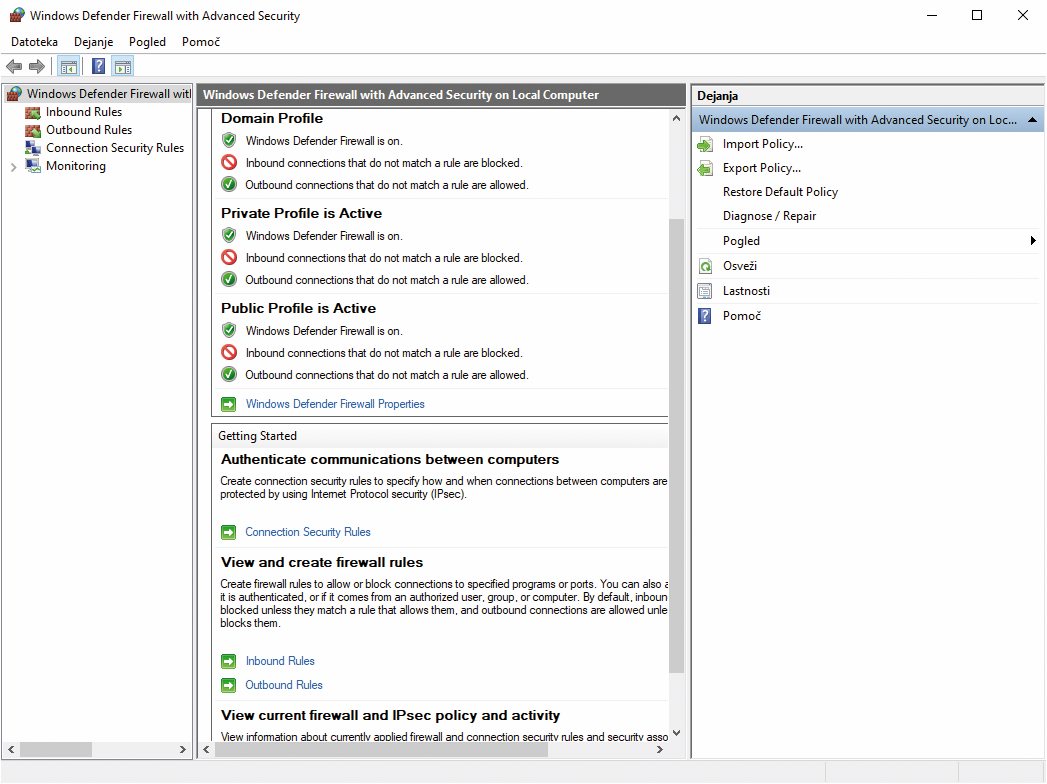Click the Domain Profile firewall-on shield icon

click(x=229, y=140)
